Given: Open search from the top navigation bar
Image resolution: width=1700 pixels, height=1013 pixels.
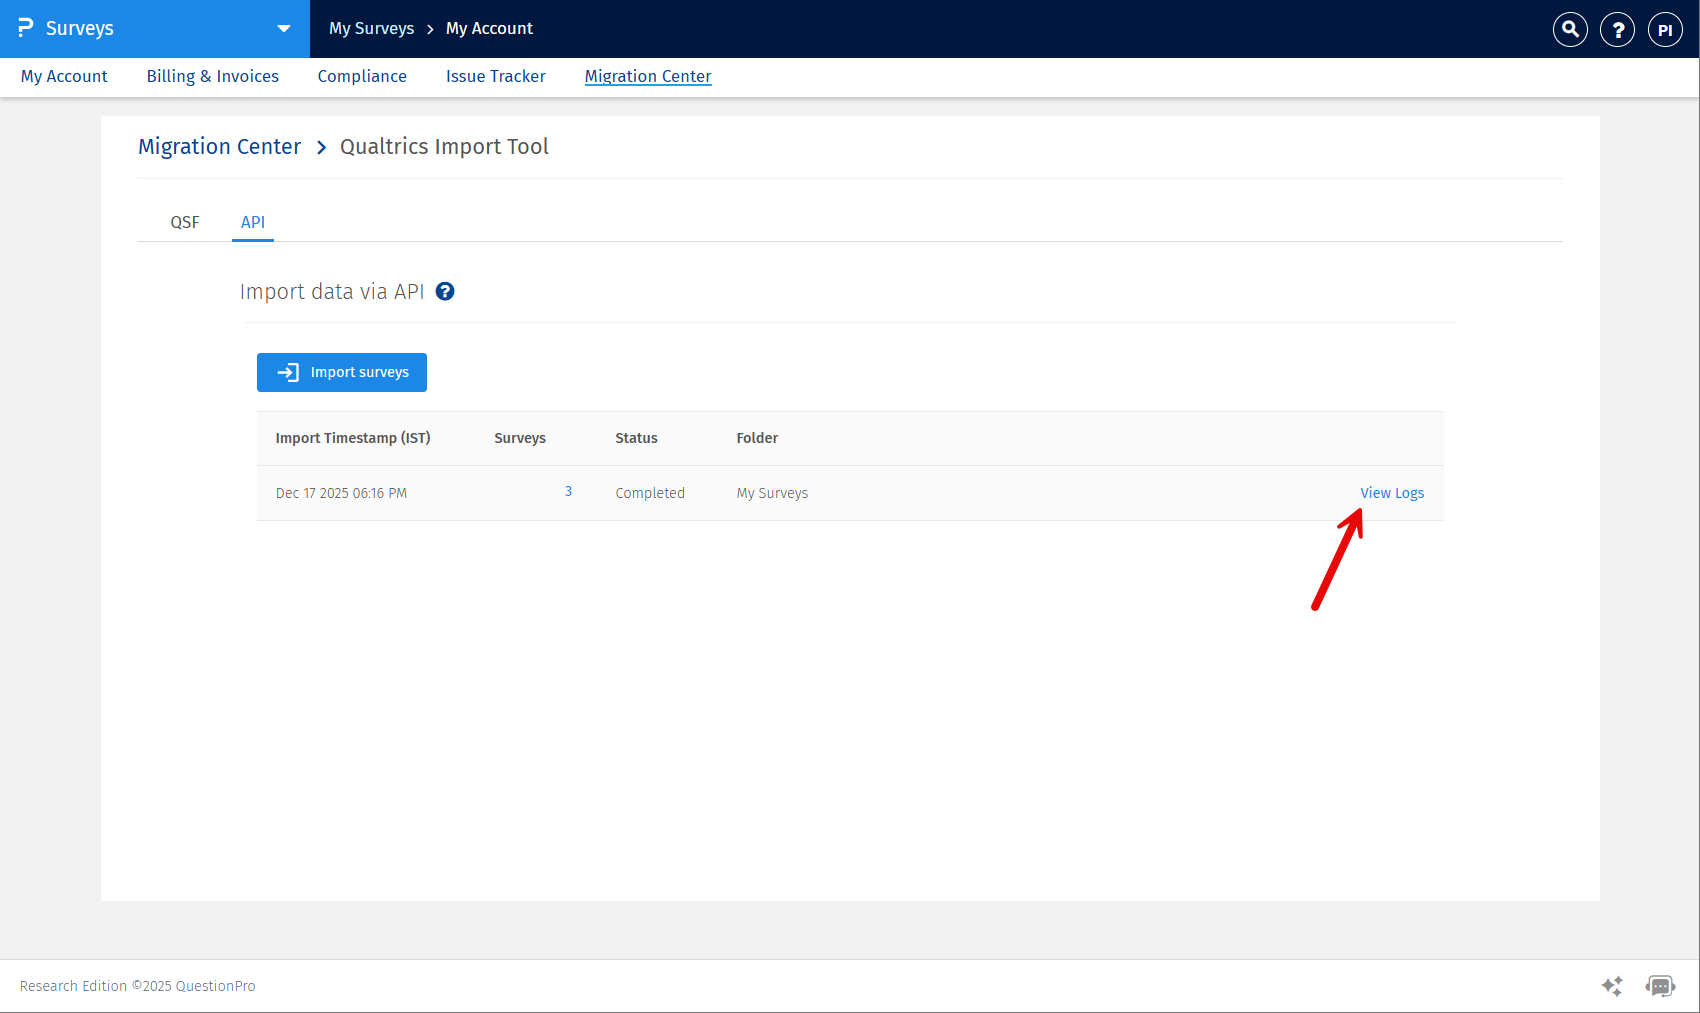Looking at the screenshot, I should click(x=1569, y=29).
